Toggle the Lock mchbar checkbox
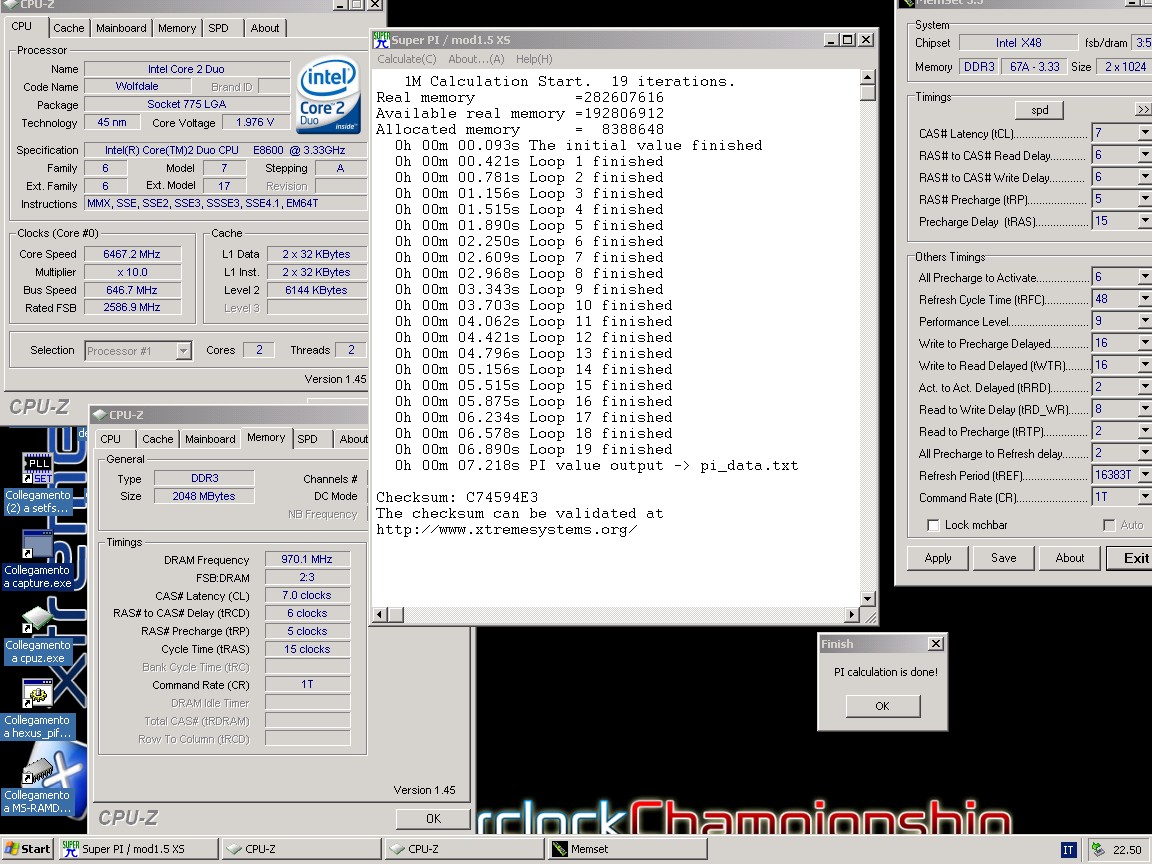Image resolution: width=1152 pixels, height=864 pixels. click(933, 525)
